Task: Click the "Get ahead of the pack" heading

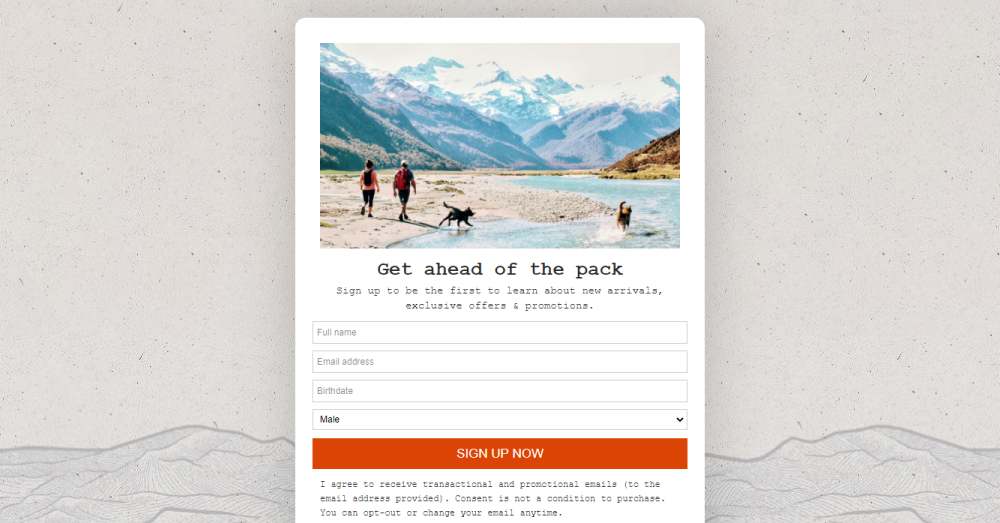Action: [499, 269]
